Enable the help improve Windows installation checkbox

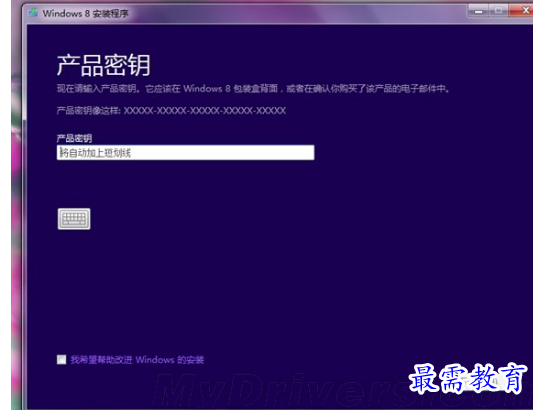(x=62, y=359)
